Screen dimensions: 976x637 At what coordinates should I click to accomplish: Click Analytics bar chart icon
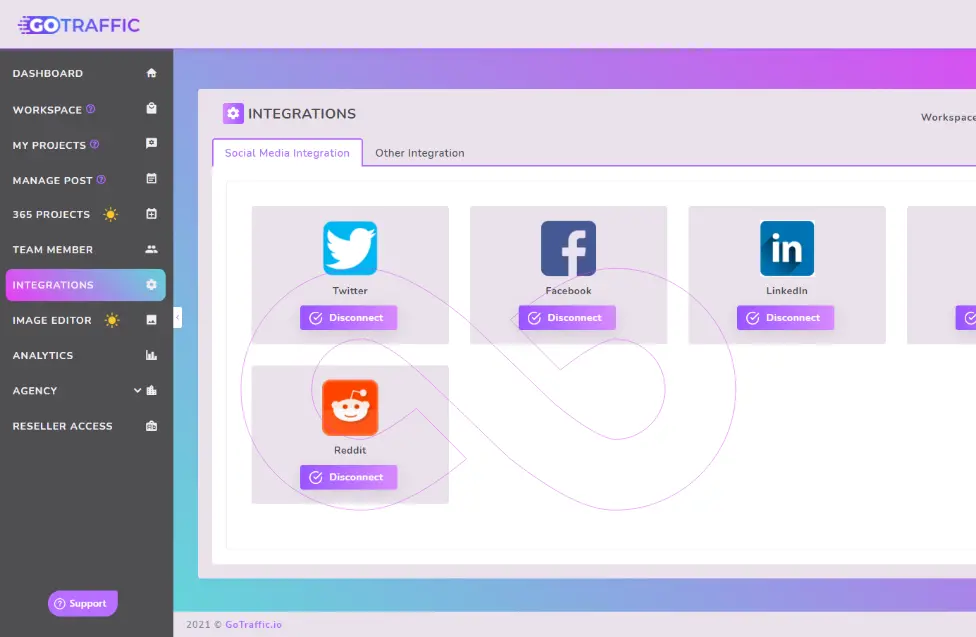[x=151, y=355]
